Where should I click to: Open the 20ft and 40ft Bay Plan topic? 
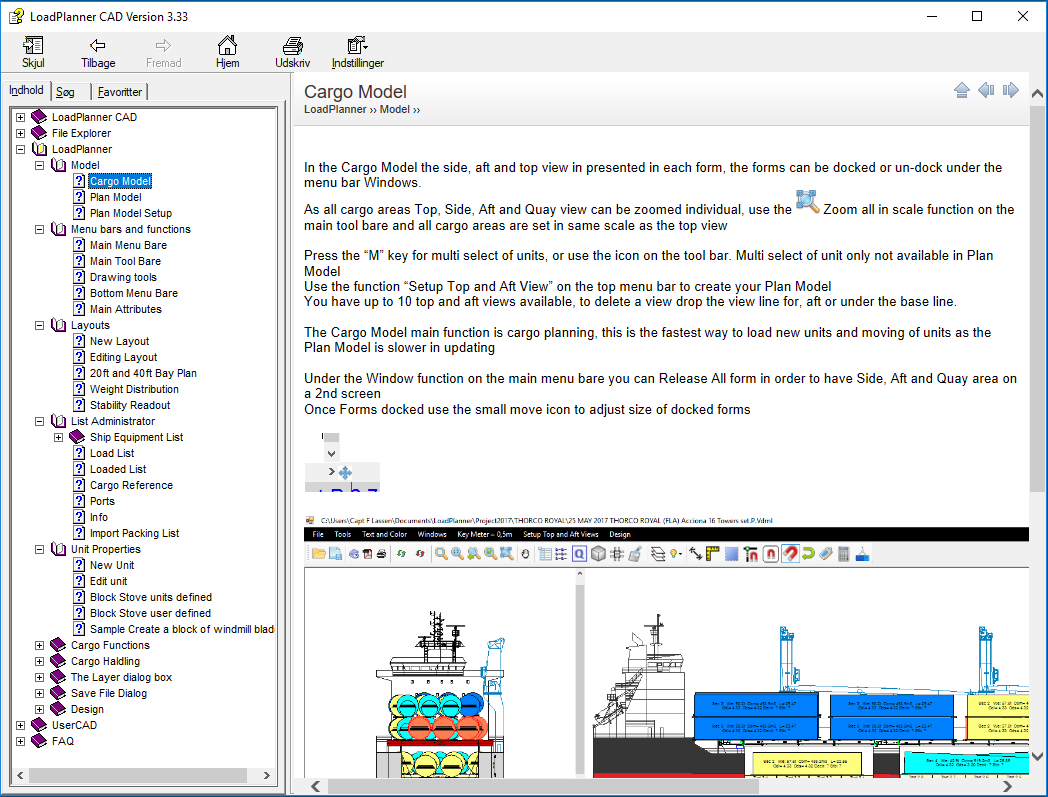pyautogui.click(x=143, y=373)
